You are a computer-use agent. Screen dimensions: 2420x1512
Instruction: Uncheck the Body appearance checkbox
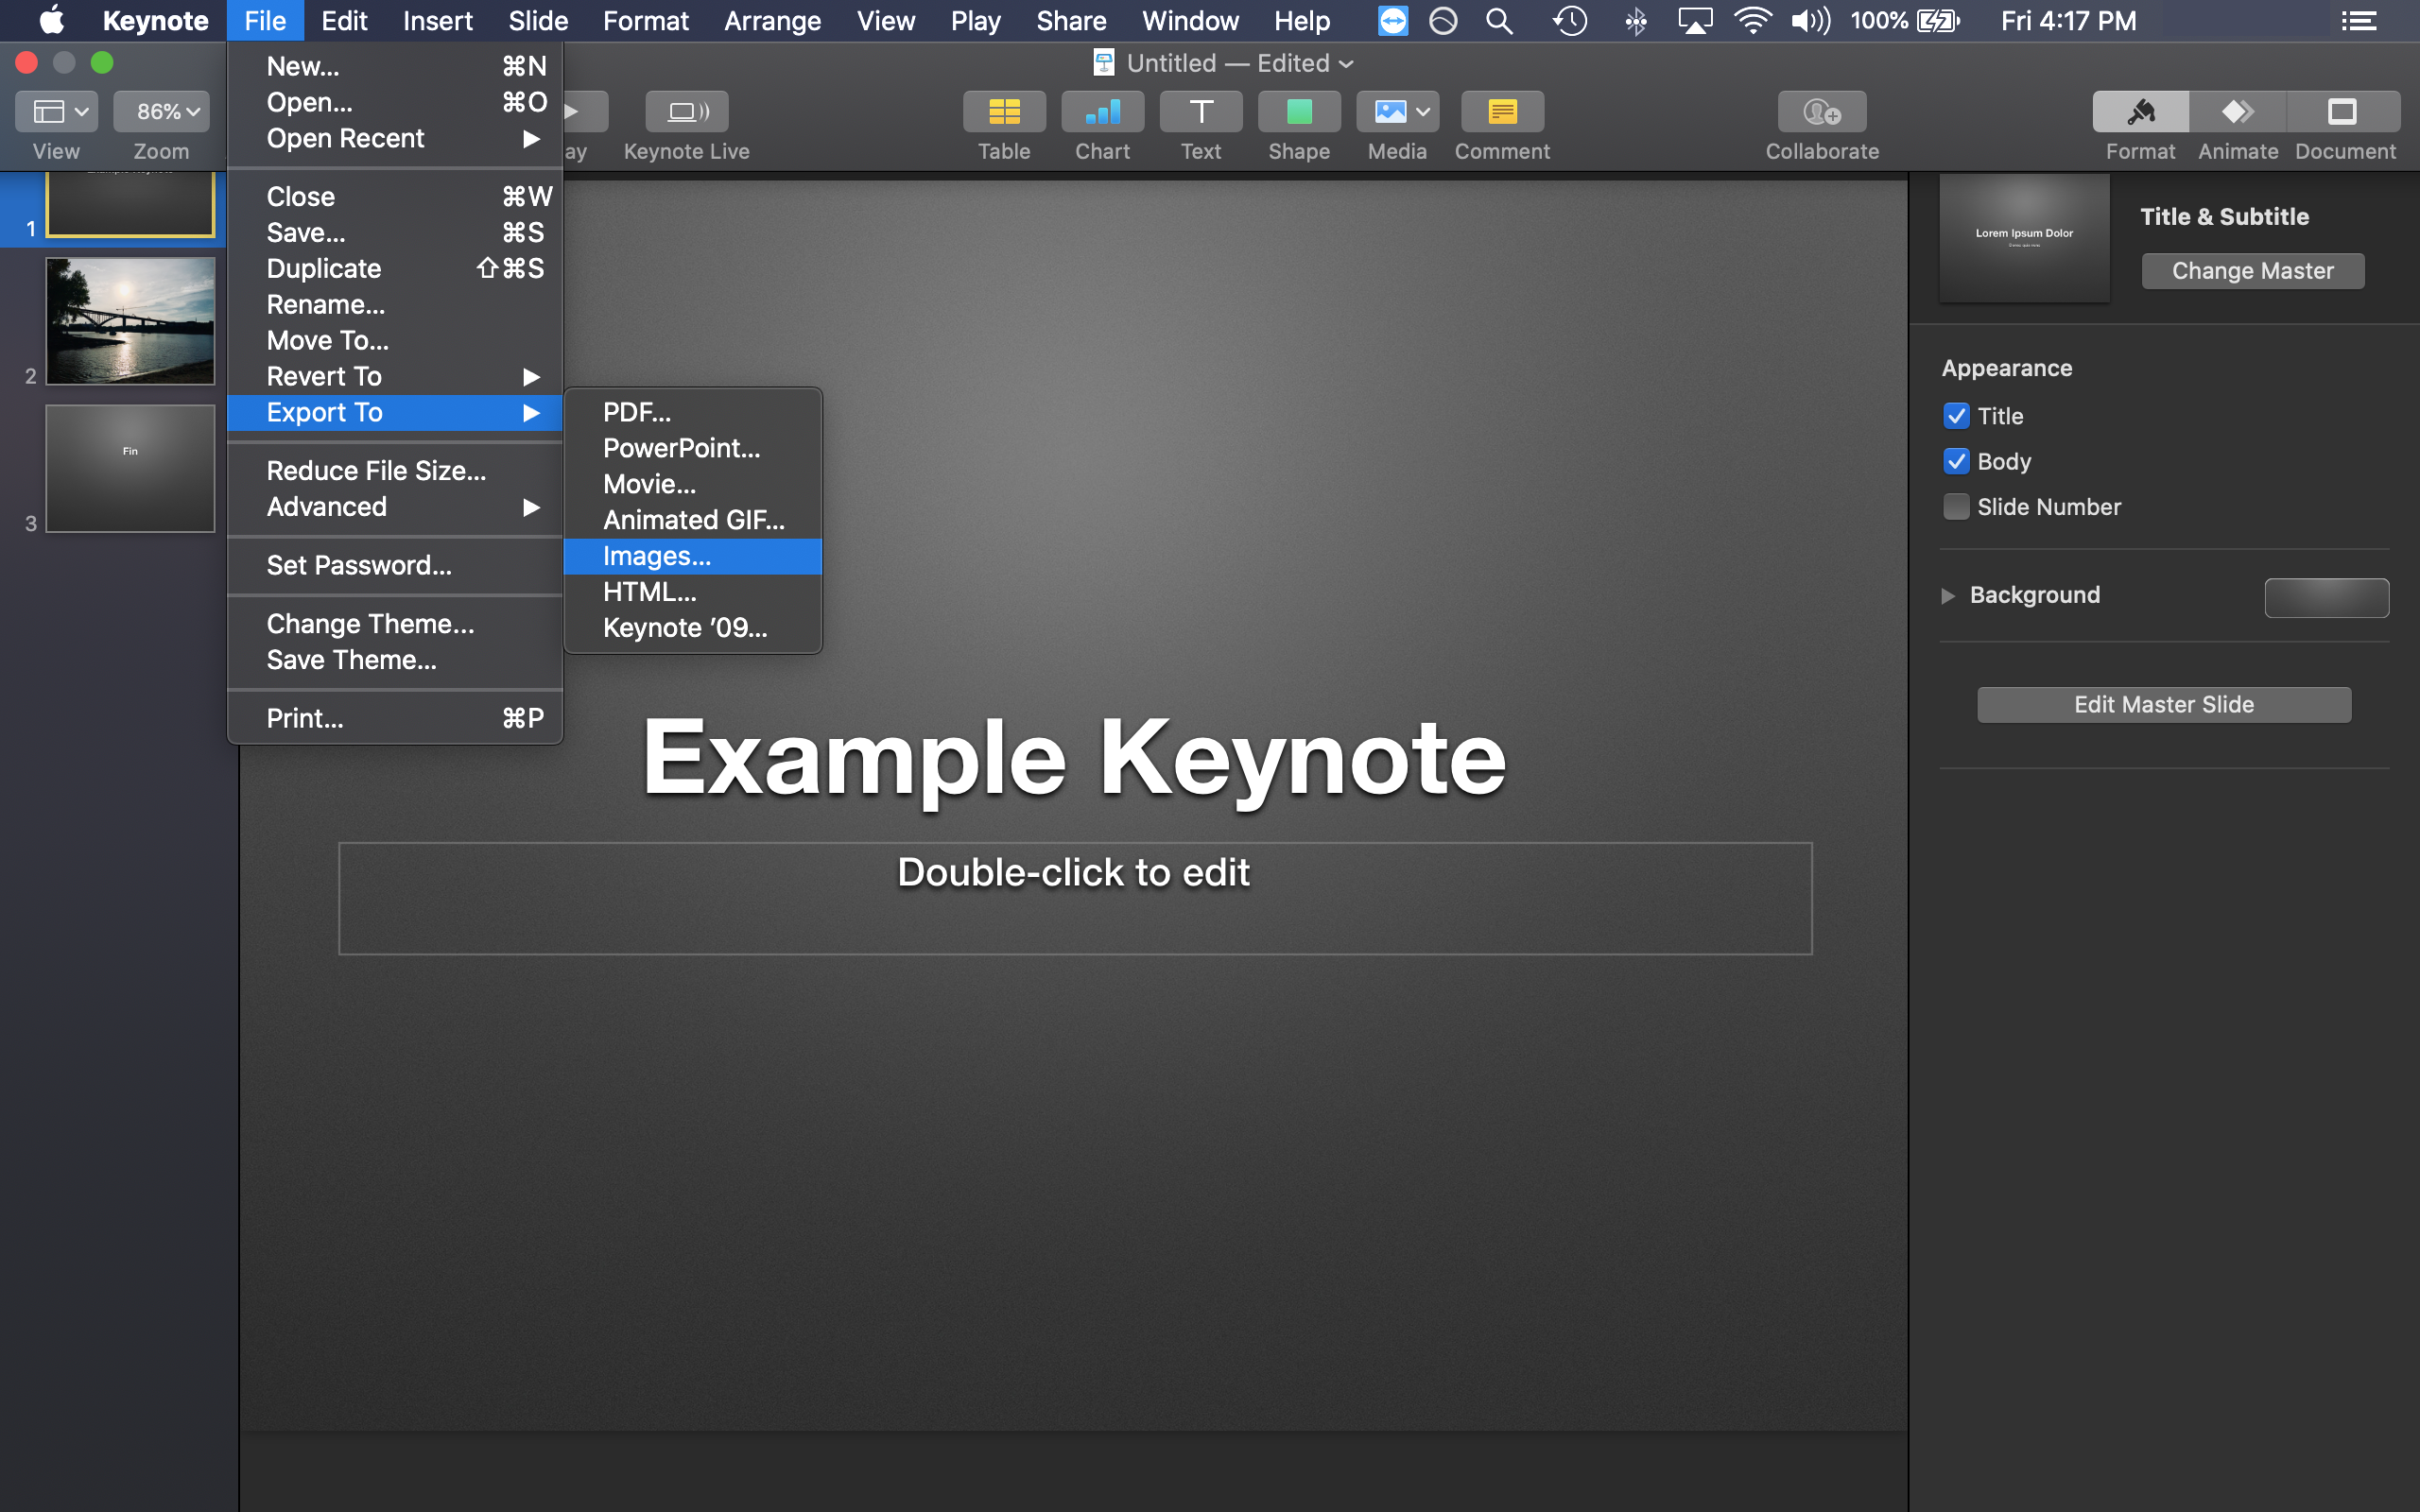click(1956, 461)
